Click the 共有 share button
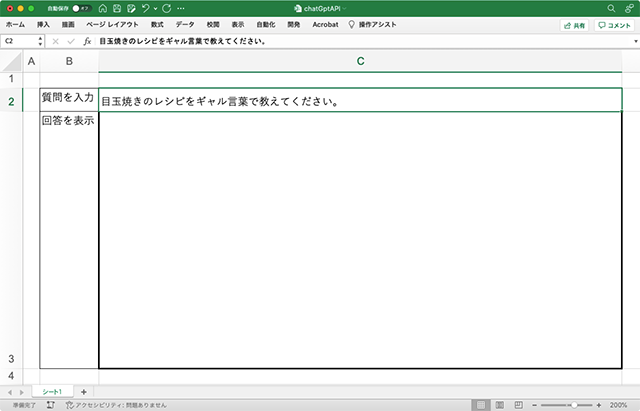 point(575,25)
